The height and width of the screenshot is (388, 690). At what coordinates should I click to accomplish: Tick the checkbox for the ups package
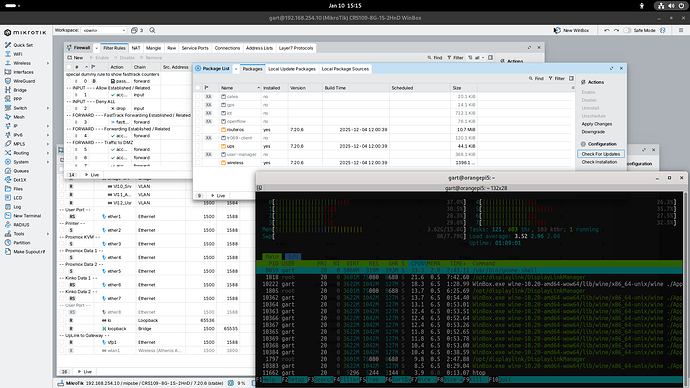[198, 146]
